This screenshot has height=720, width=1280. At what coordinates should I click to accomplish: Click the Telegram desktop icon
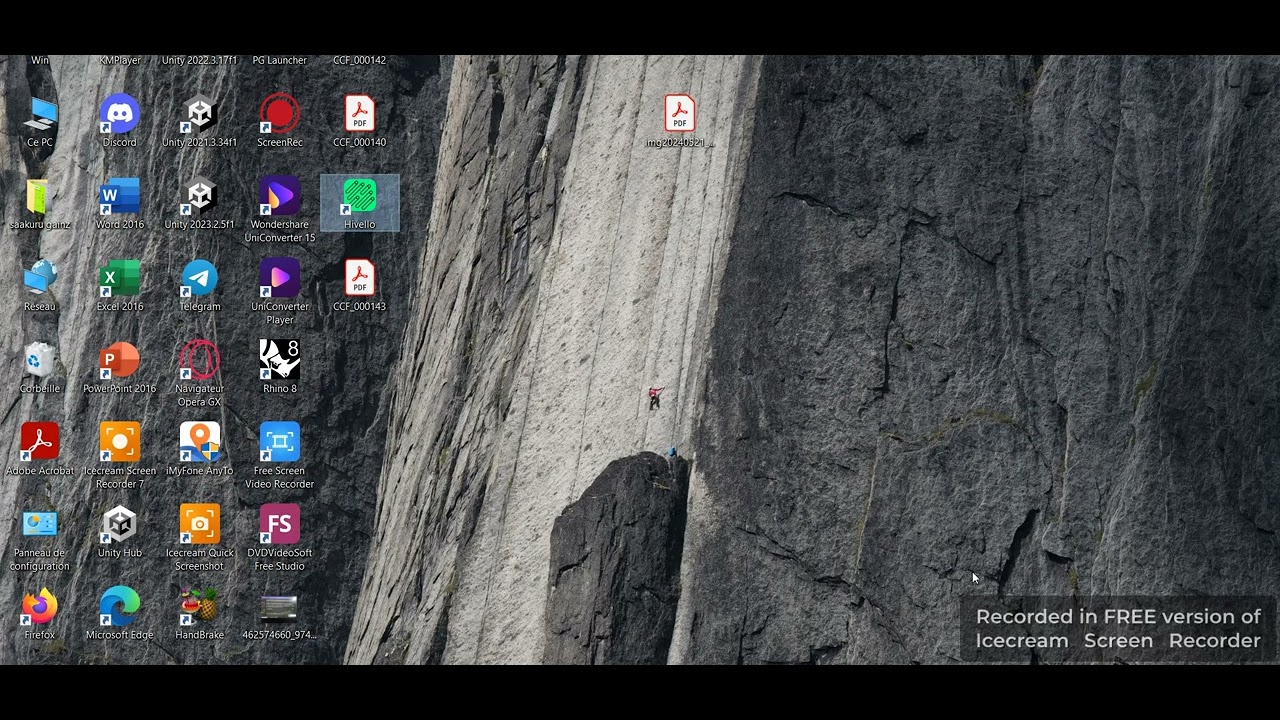click(x=200, y=280)
